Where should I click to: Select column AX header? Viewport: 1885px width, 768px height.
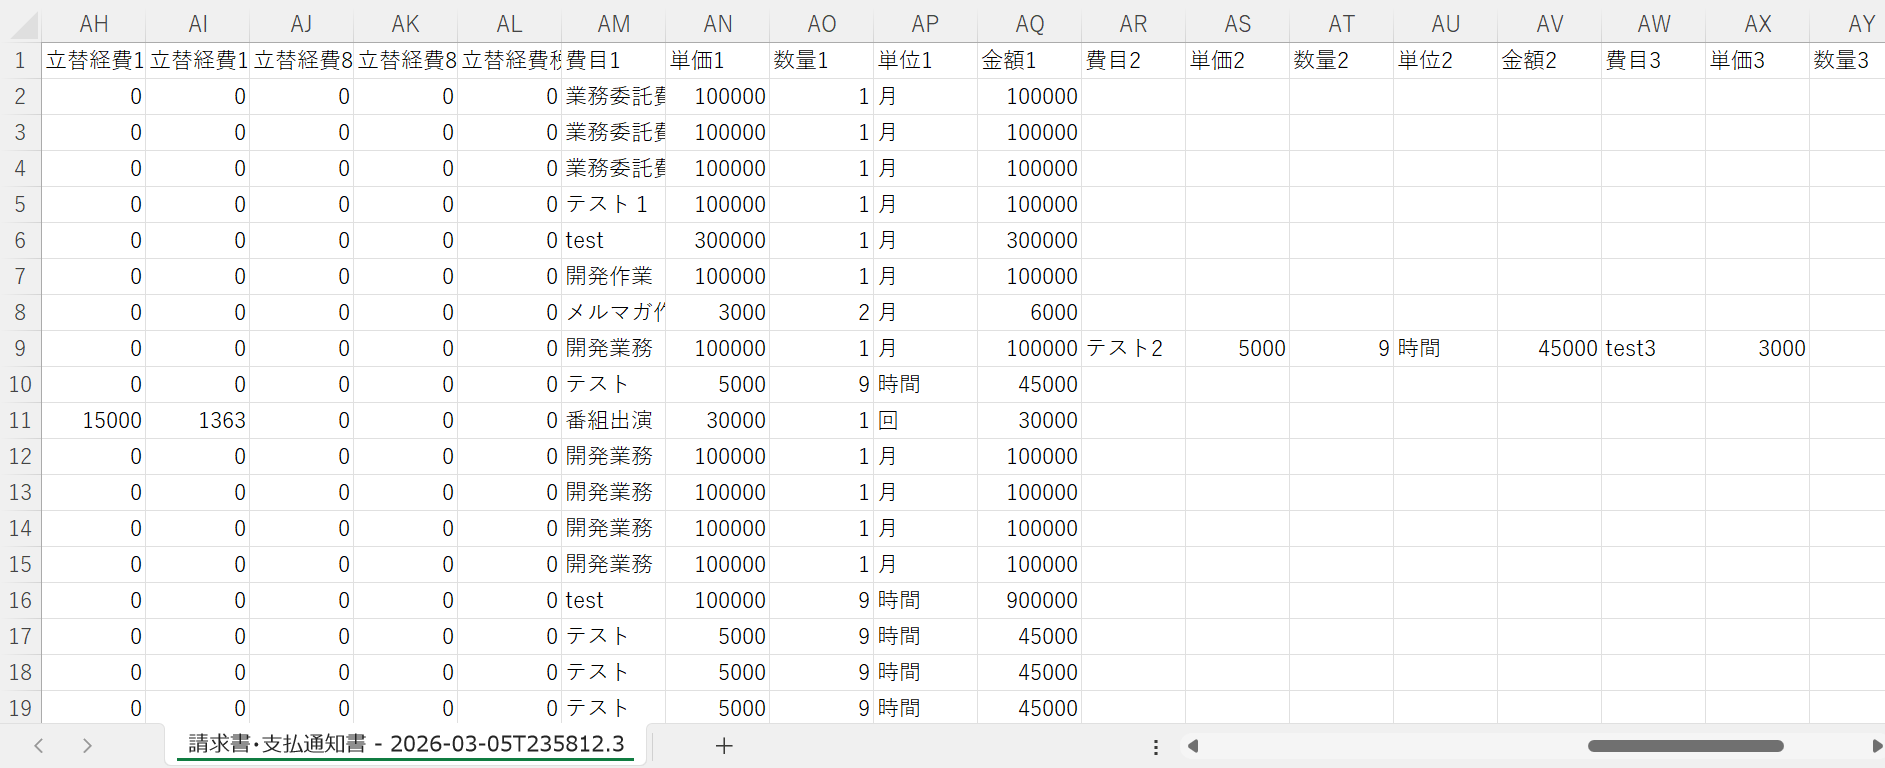(1758, 24)
